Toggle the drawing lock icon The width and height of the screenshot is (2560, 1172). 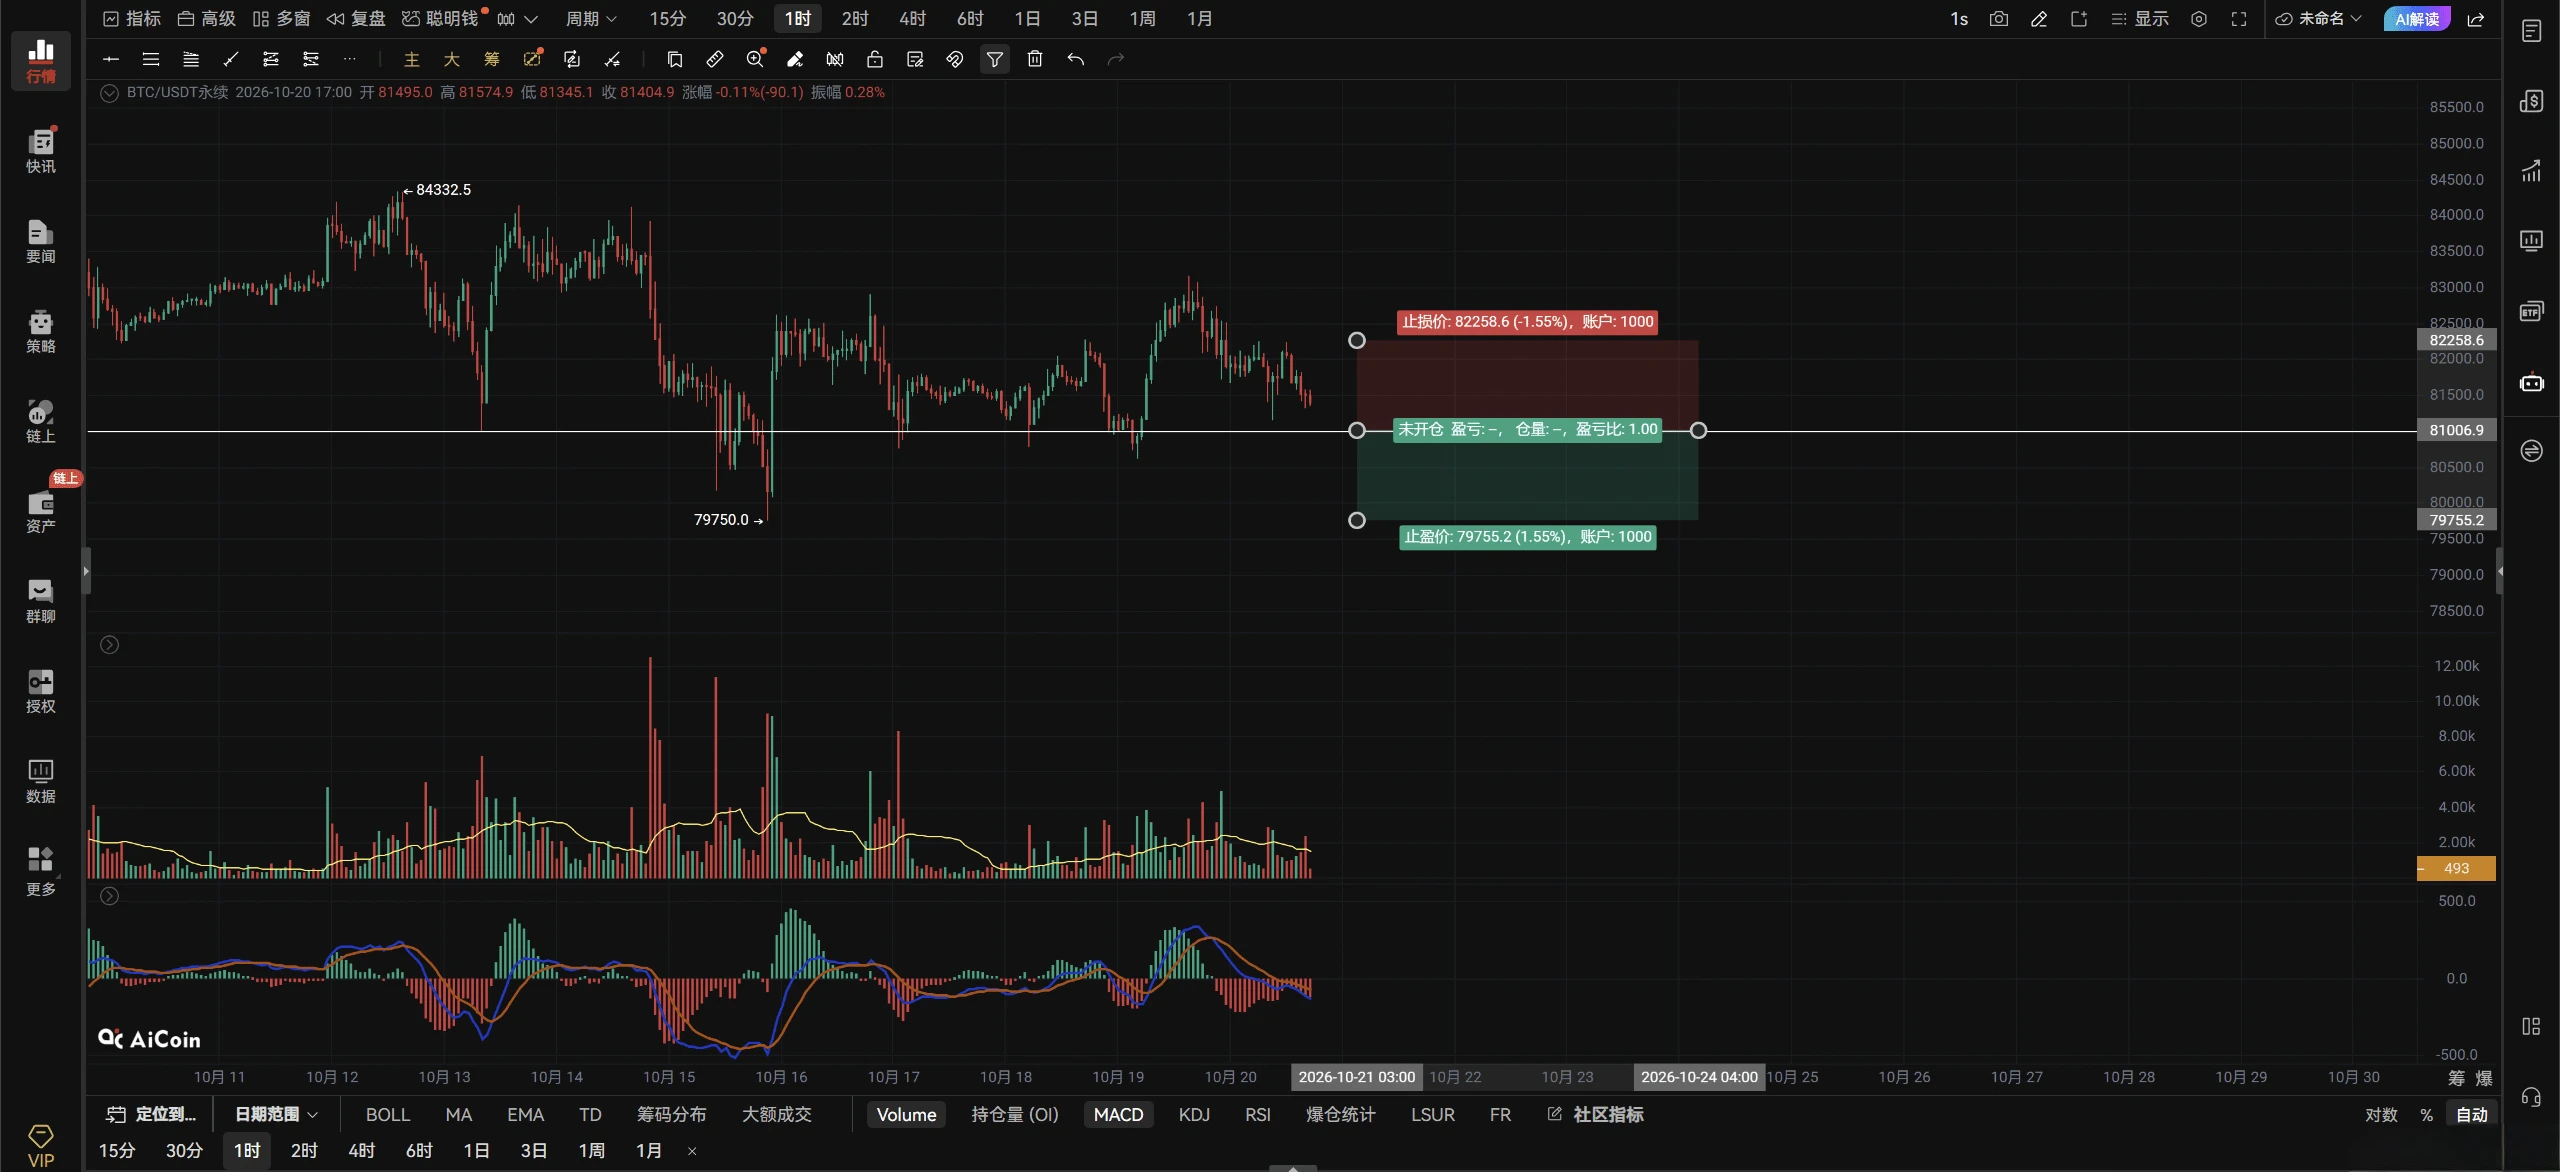point(875,60)
